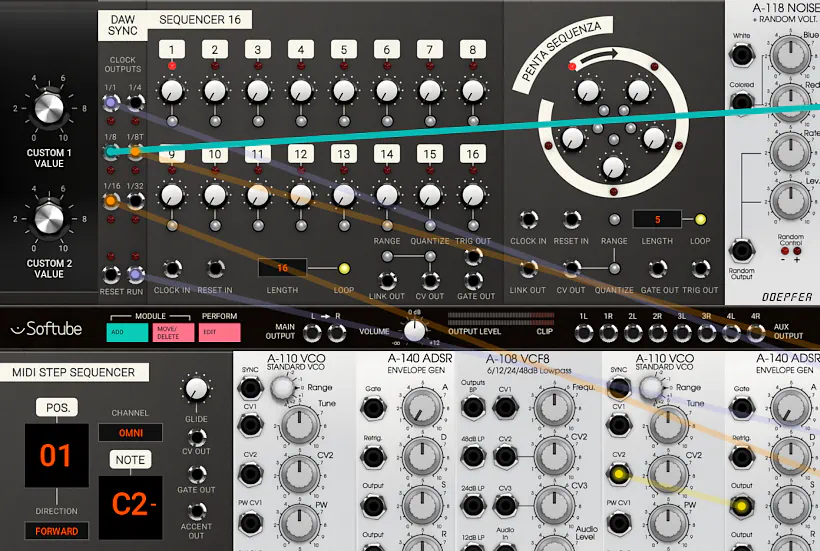820x551 pixels.
Task: Toggle the step 4 gate button
Action: 301,121
